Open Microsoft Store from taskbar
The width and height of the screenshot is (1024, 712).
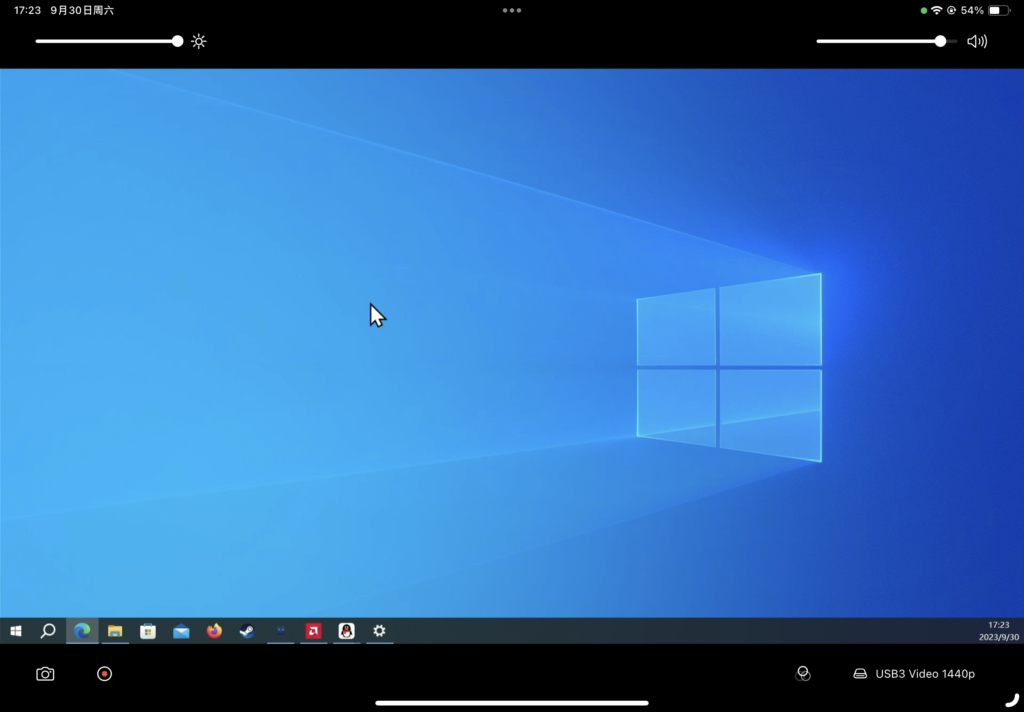pyautogui.click(x=148, y=631)
